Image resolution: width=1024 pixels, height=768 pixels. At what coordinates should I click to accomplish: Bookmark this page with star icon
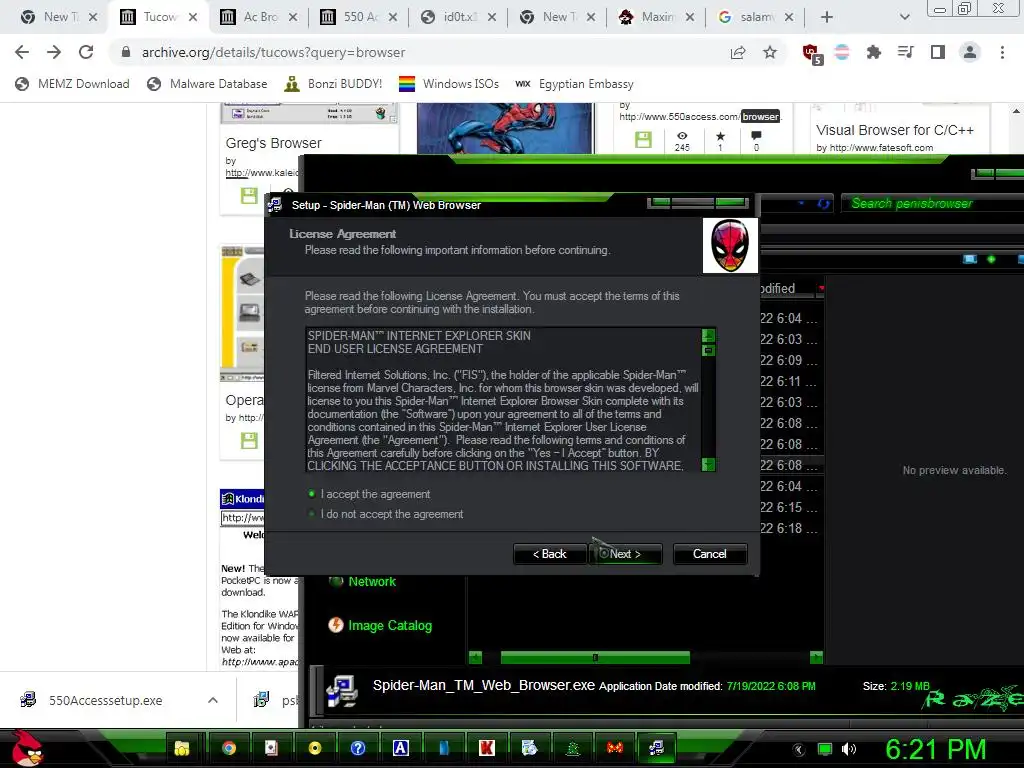tap(770, 52)
